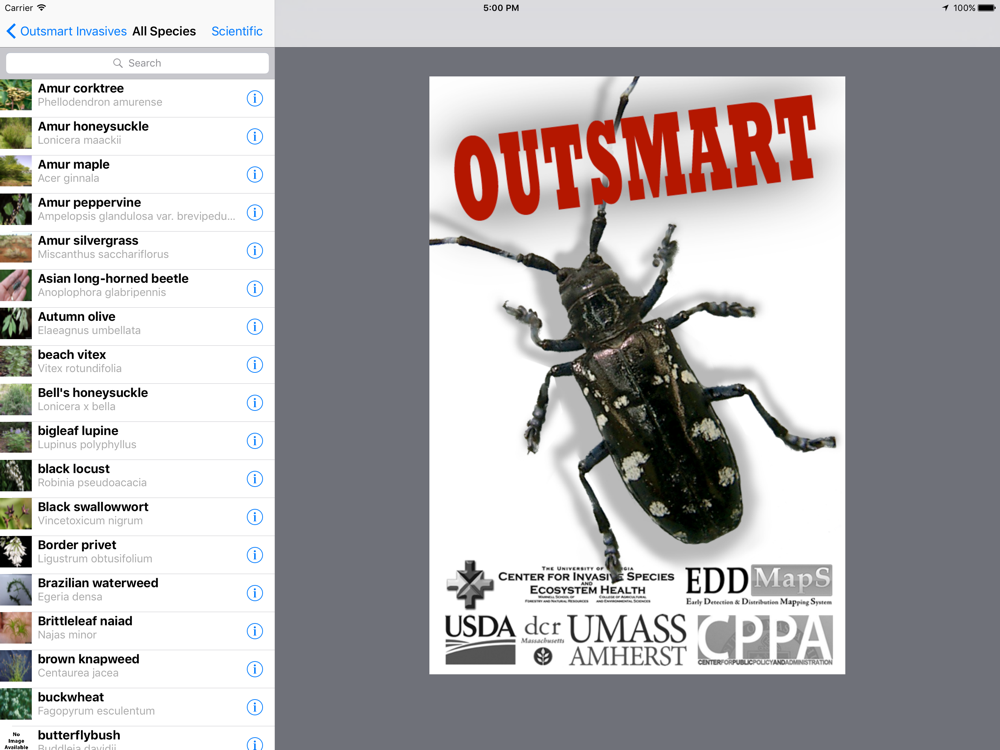Open info for Bell's honeysuckle
This screenshot has width=1000, height=750.
point(254,402)
